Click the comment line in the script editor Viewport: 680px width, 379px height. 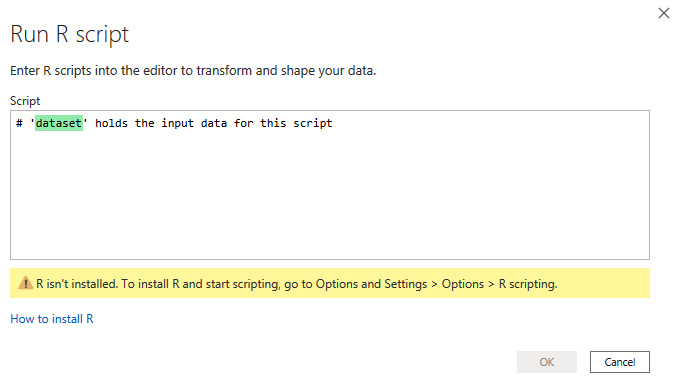point(174,123)
